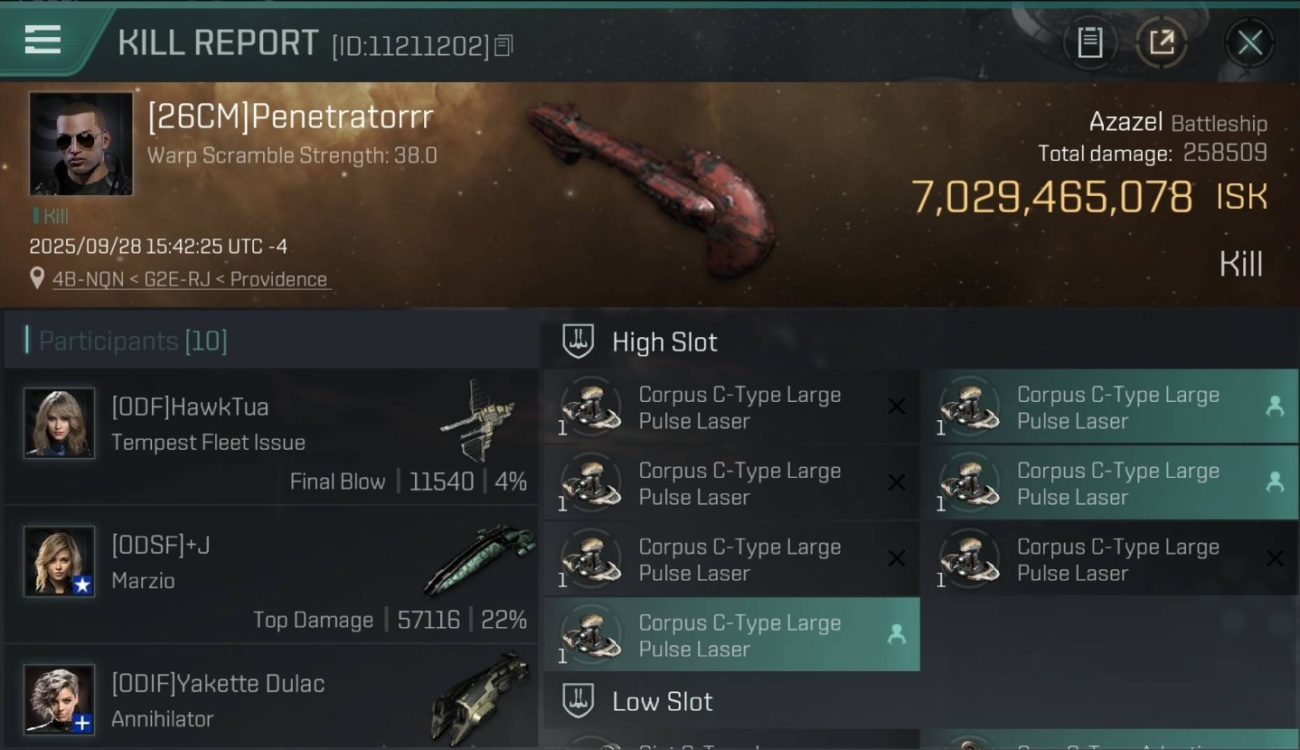Click the Low Slot section icon
Viewport: 1300px width, 750px height.
578,701
